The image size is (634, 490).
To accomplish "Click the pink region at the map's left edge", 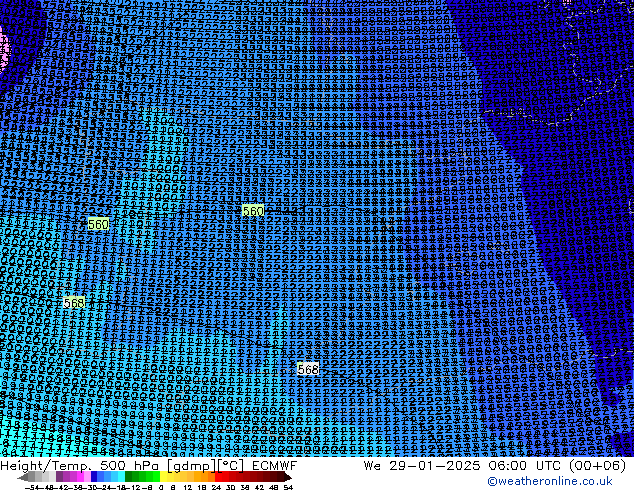I will [x=4, y=49].
